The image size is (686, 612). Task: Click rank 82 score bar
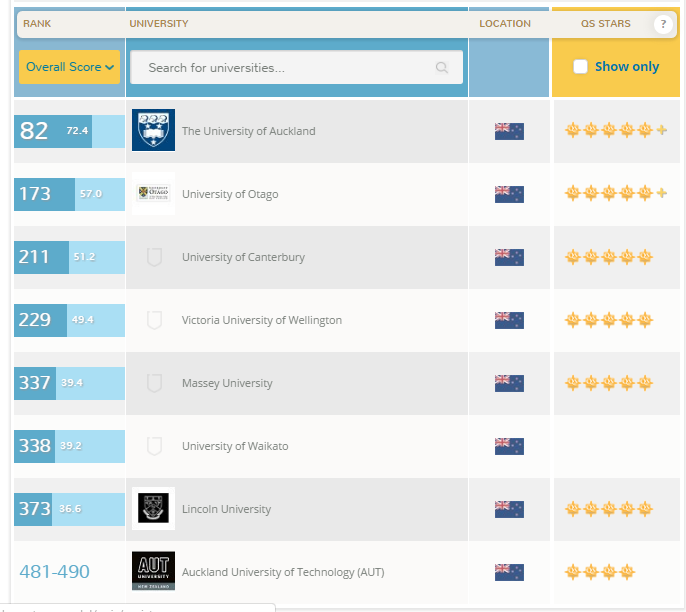pos(69,131)
